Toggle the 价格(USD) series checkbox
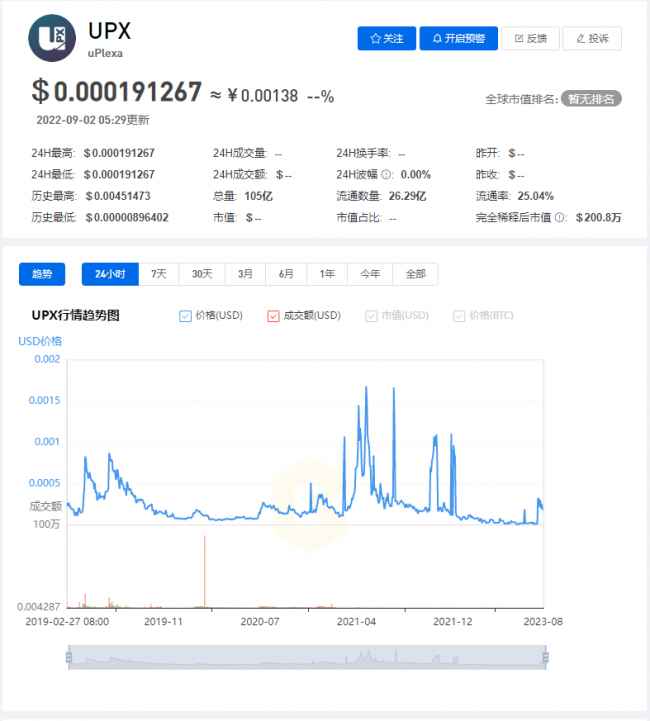The width and height of the screenshot is (650, 721). [x=185, y=316]
